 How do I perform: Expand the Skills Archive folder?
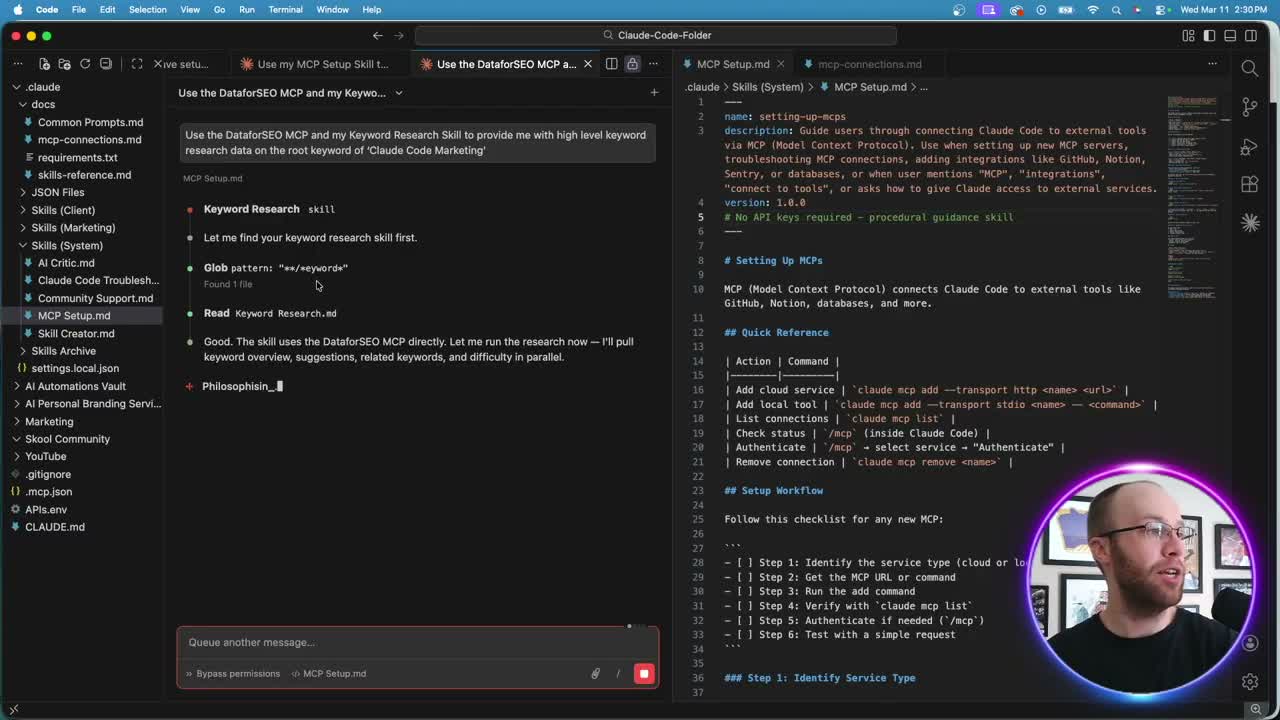(x=63, y=351)
